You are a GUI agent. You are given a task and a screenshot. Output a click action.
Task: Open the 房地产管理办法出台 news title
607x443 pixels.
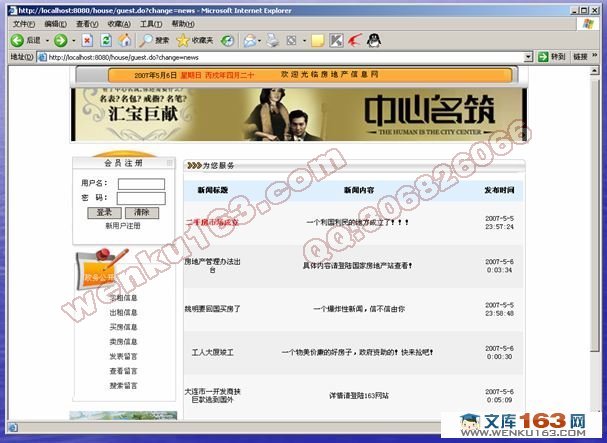[x=213, y=266]
